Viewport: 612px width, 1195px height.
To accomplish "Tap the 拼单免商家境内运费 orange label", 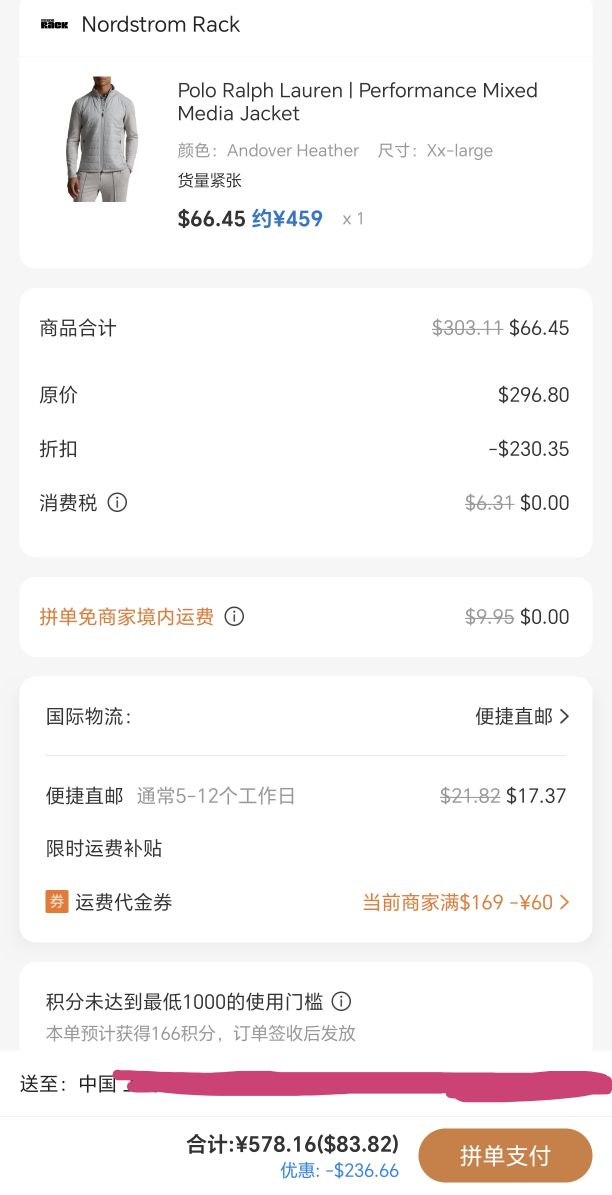I will (127, 617).
